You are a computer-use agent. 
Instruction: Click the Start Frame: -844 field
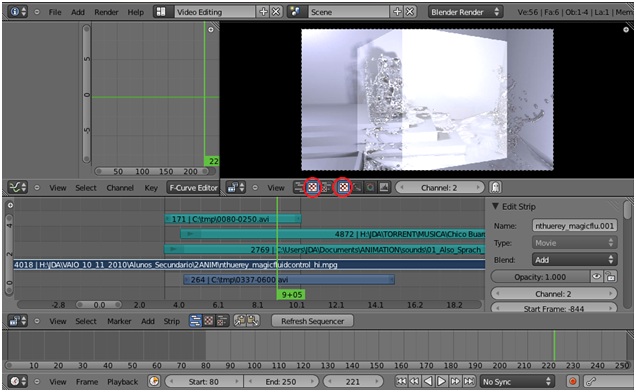point(554,308)
